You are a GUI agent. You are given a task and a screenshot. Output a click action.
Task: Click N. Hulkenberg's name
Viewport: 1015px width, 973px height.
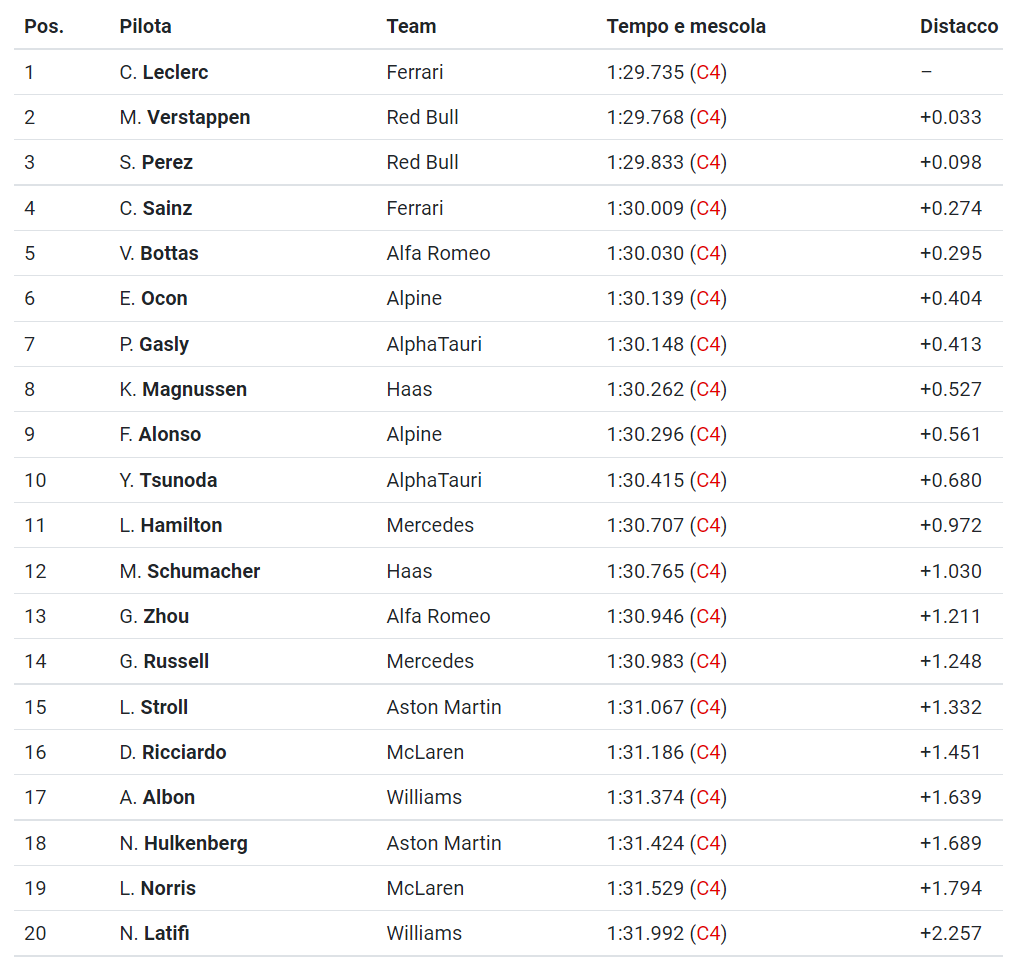pyautogui.click(x=183, y=843)
